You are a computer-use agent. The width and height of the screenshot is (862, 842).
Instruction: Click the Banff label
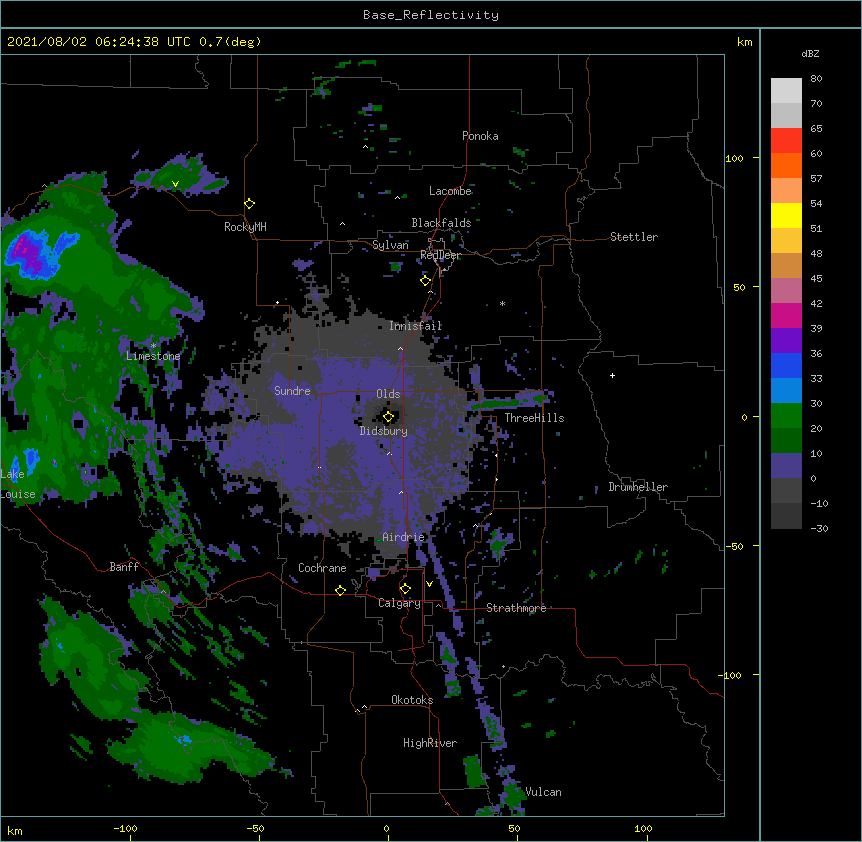[x=124, y=567]
